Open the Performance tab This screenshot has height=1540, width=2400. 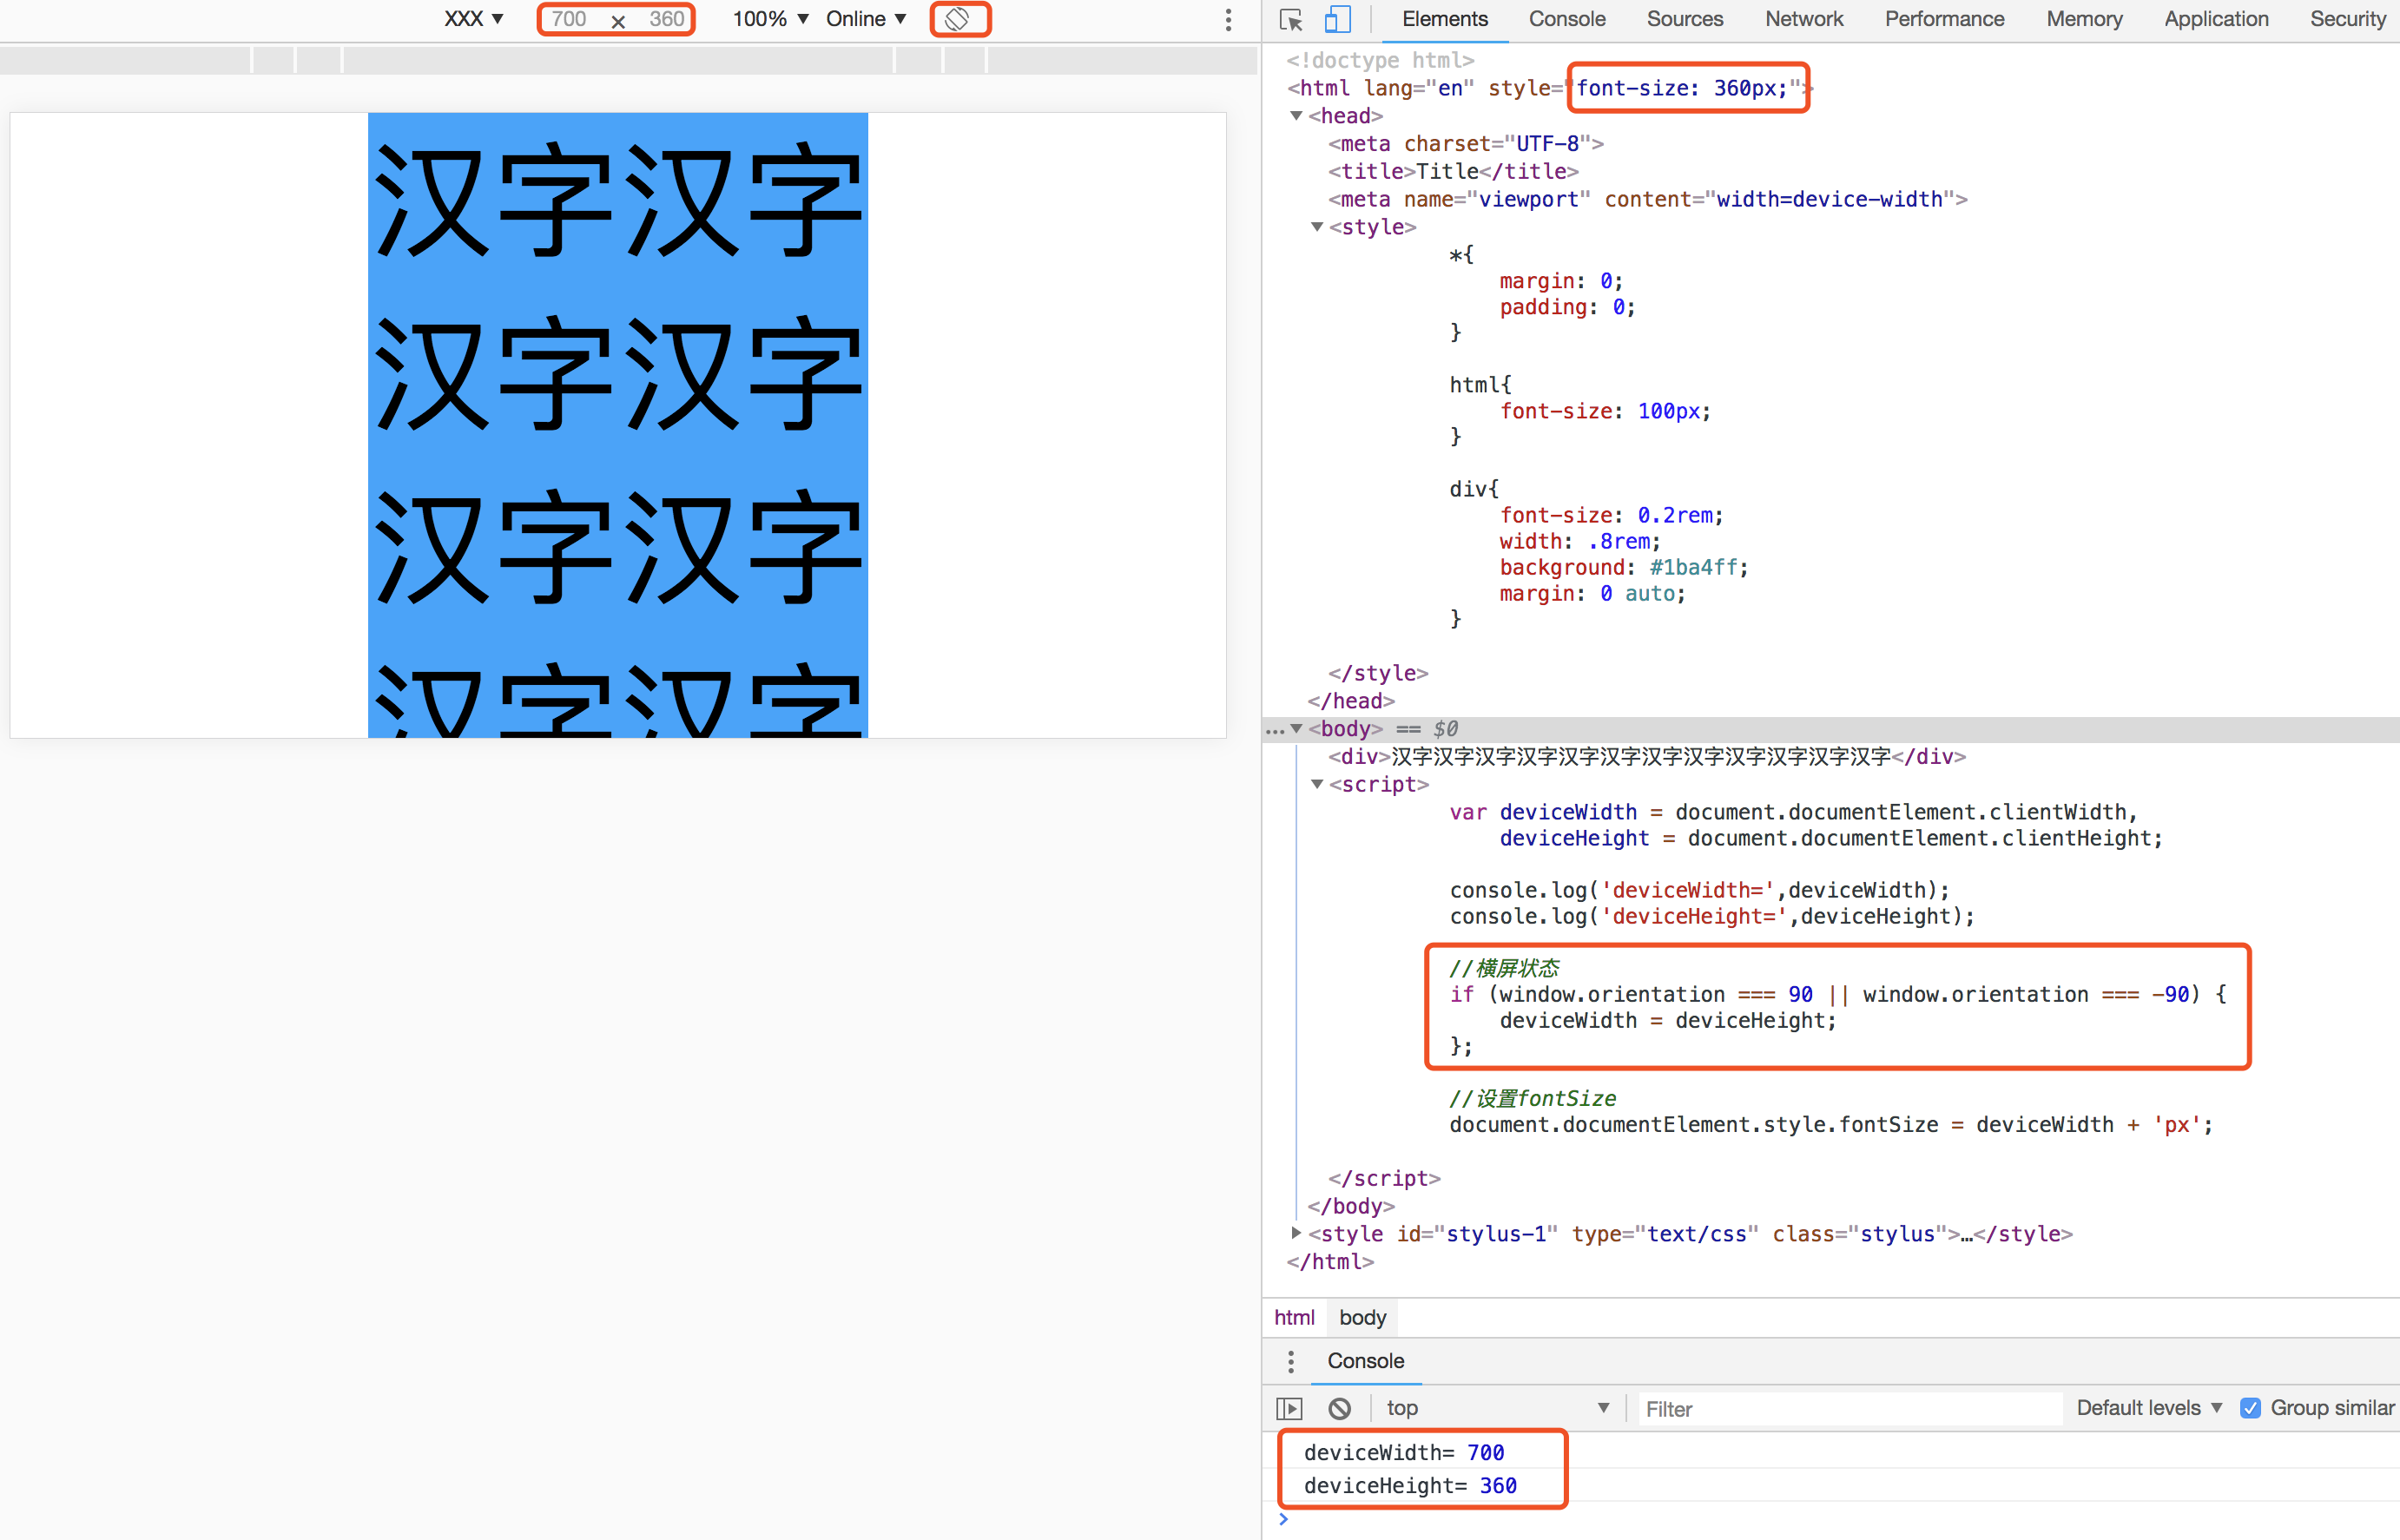point(1944,19)
